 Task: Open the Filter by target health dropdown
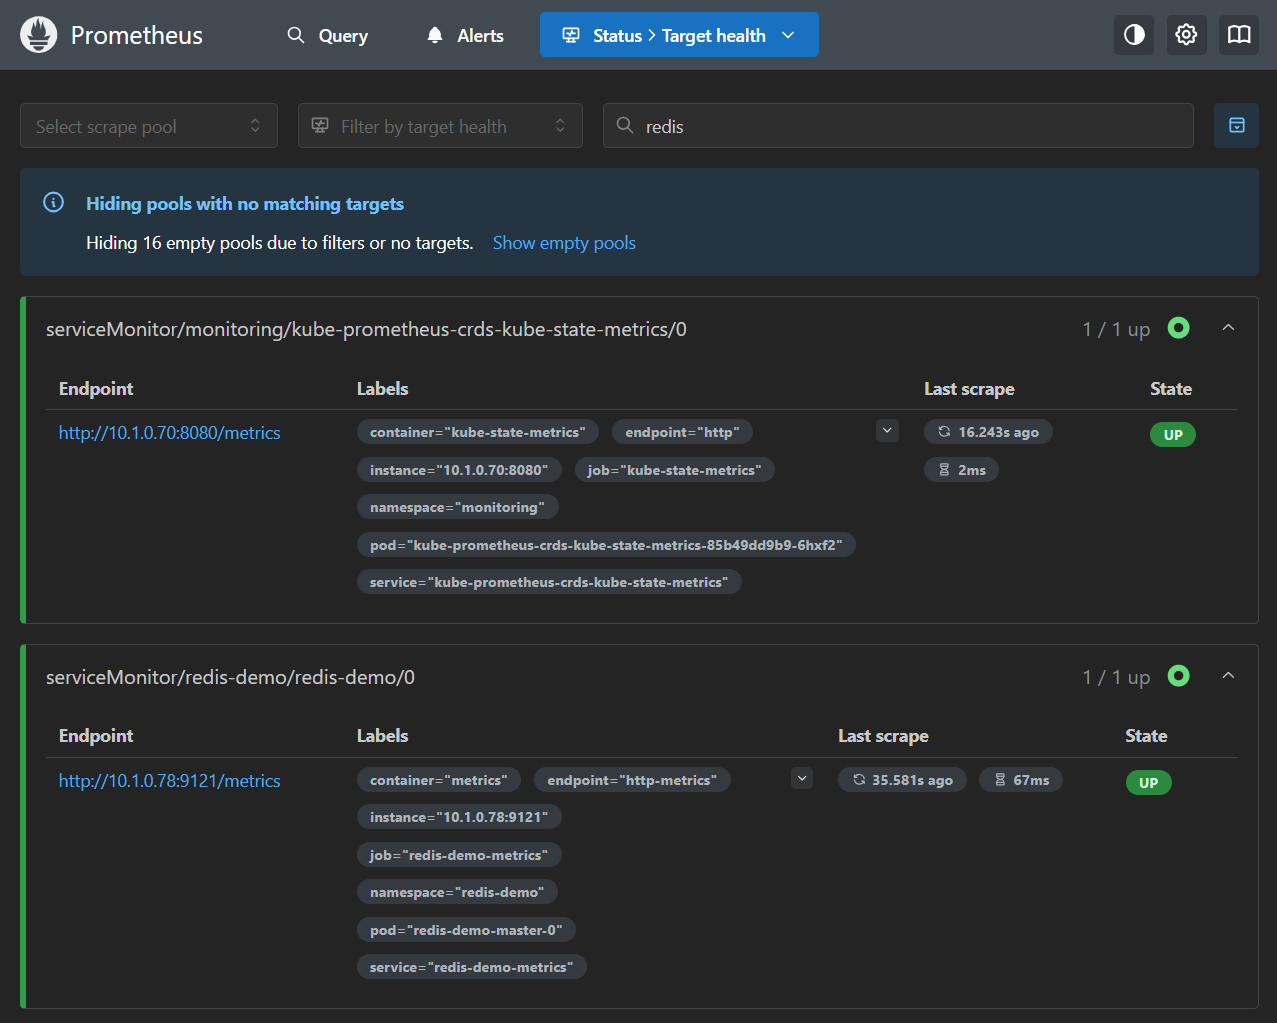[x=440, y=126]
